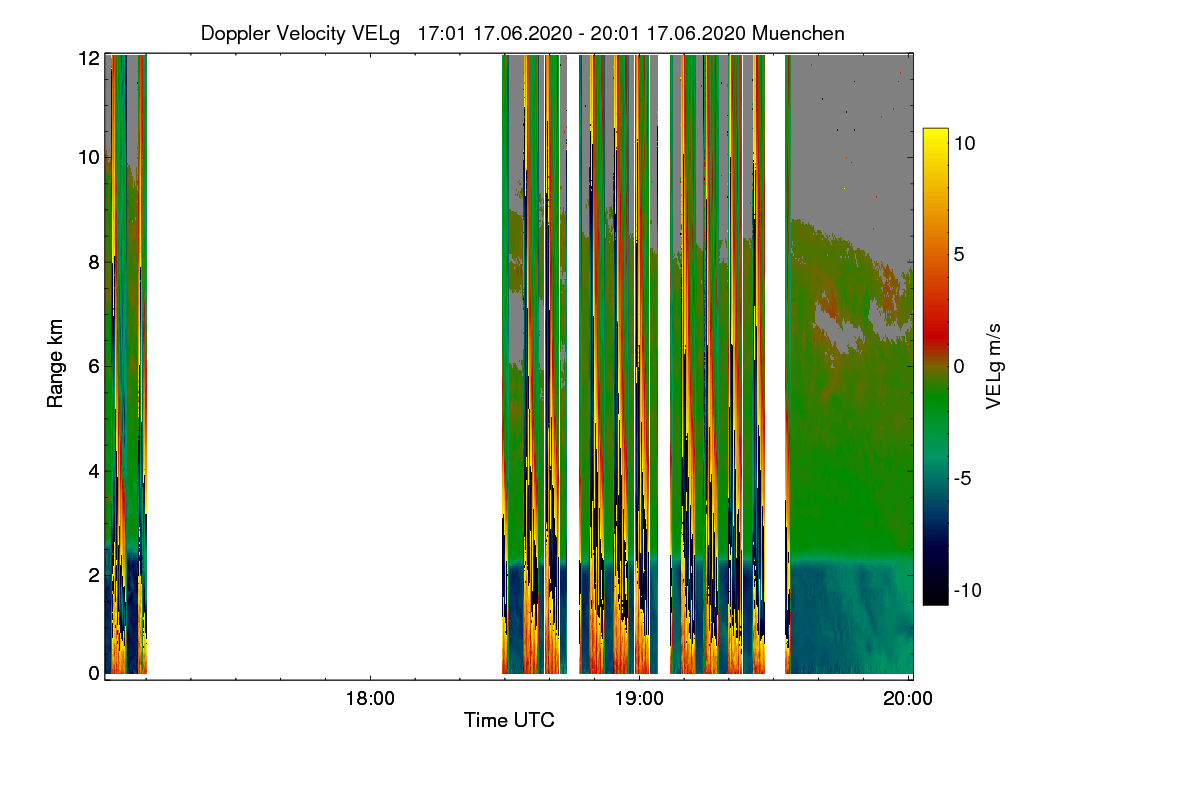Click the grey cloud hole near 19:45
The height and width of the screenshot is (800, 1200).
pyautogui.click(x=840, y=328)
